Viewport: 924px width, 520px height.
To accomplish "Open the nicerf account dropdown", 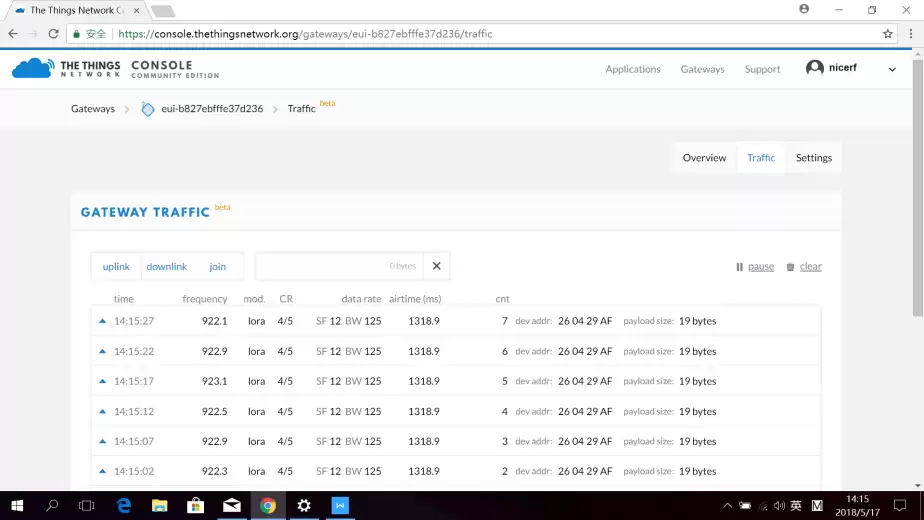I will coord(892,69).
